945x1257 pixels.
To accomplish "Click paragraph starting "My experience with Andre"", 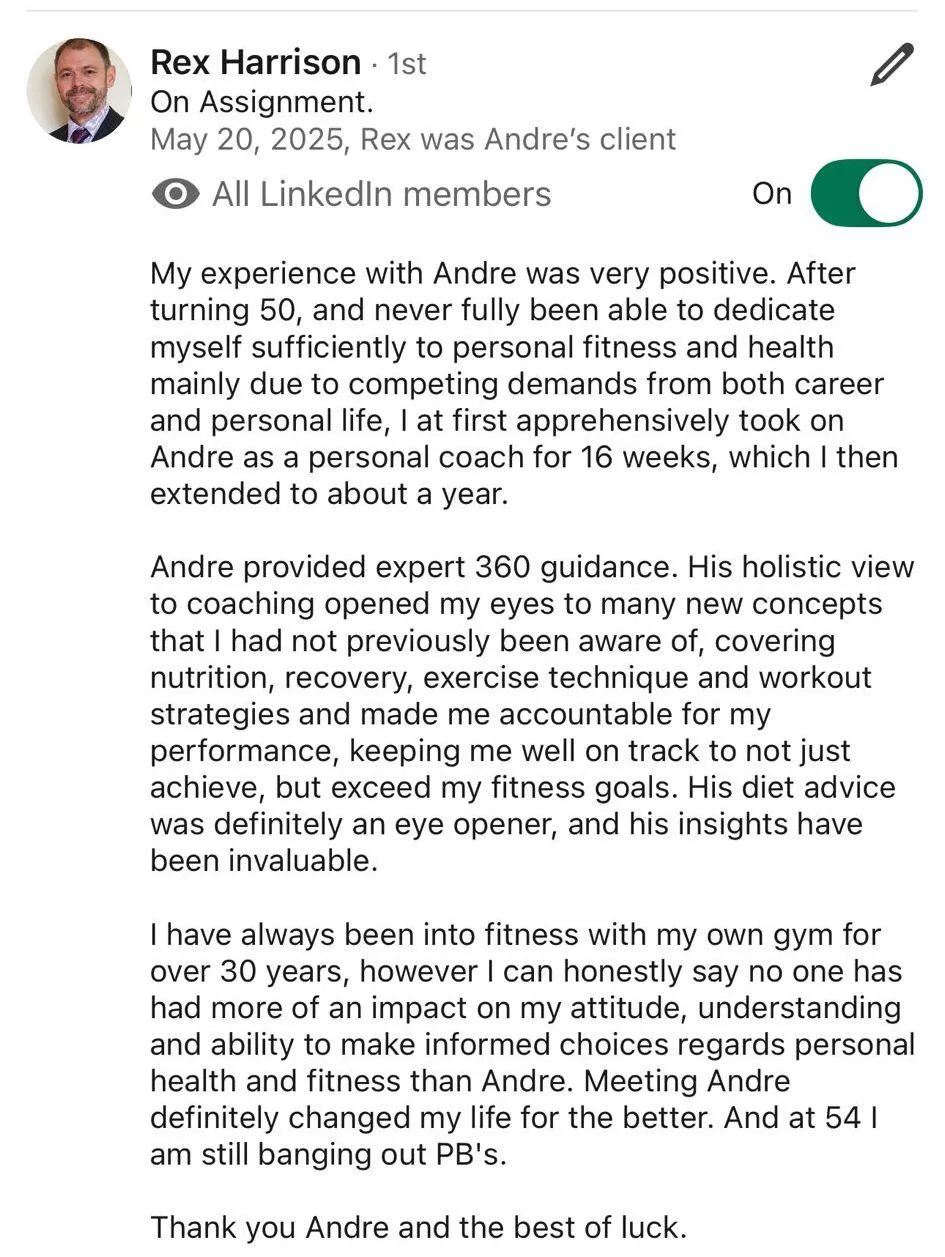I will pos(524,384).
